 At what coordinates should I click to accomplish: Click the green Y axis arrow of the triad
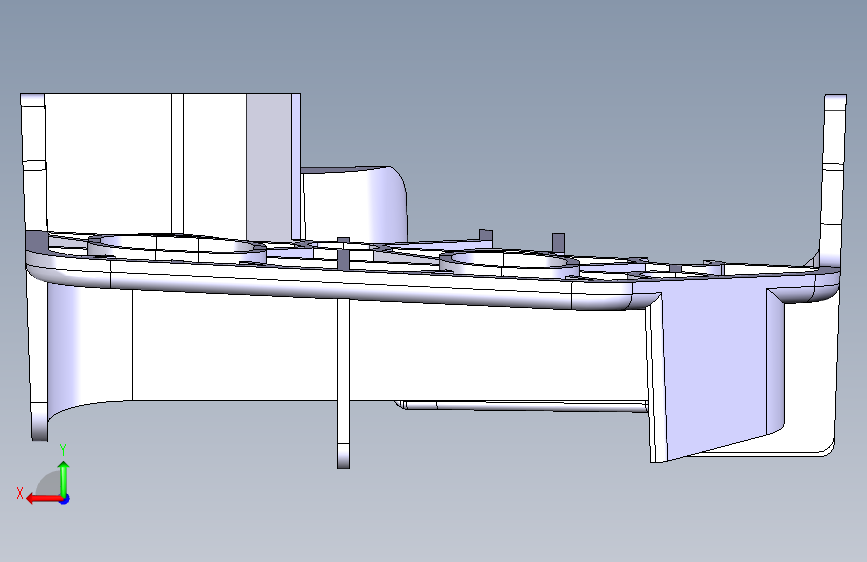coord(64,479)
